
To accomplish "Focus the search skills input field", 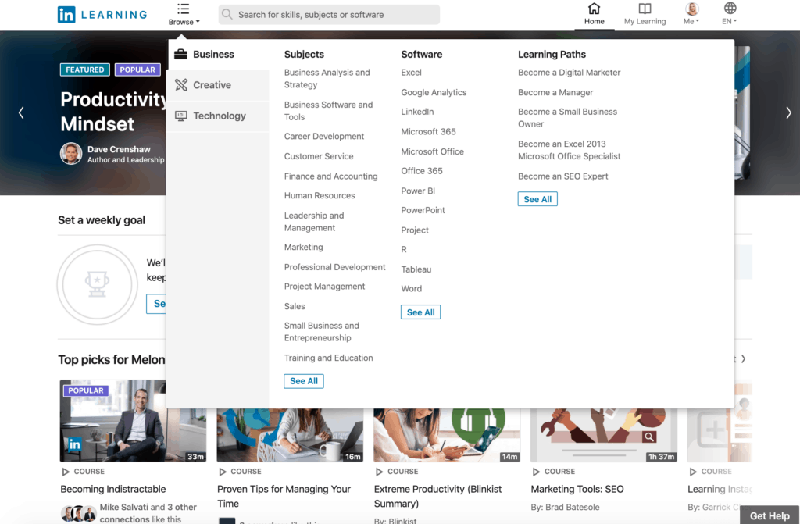I will (x=330, y=14).
